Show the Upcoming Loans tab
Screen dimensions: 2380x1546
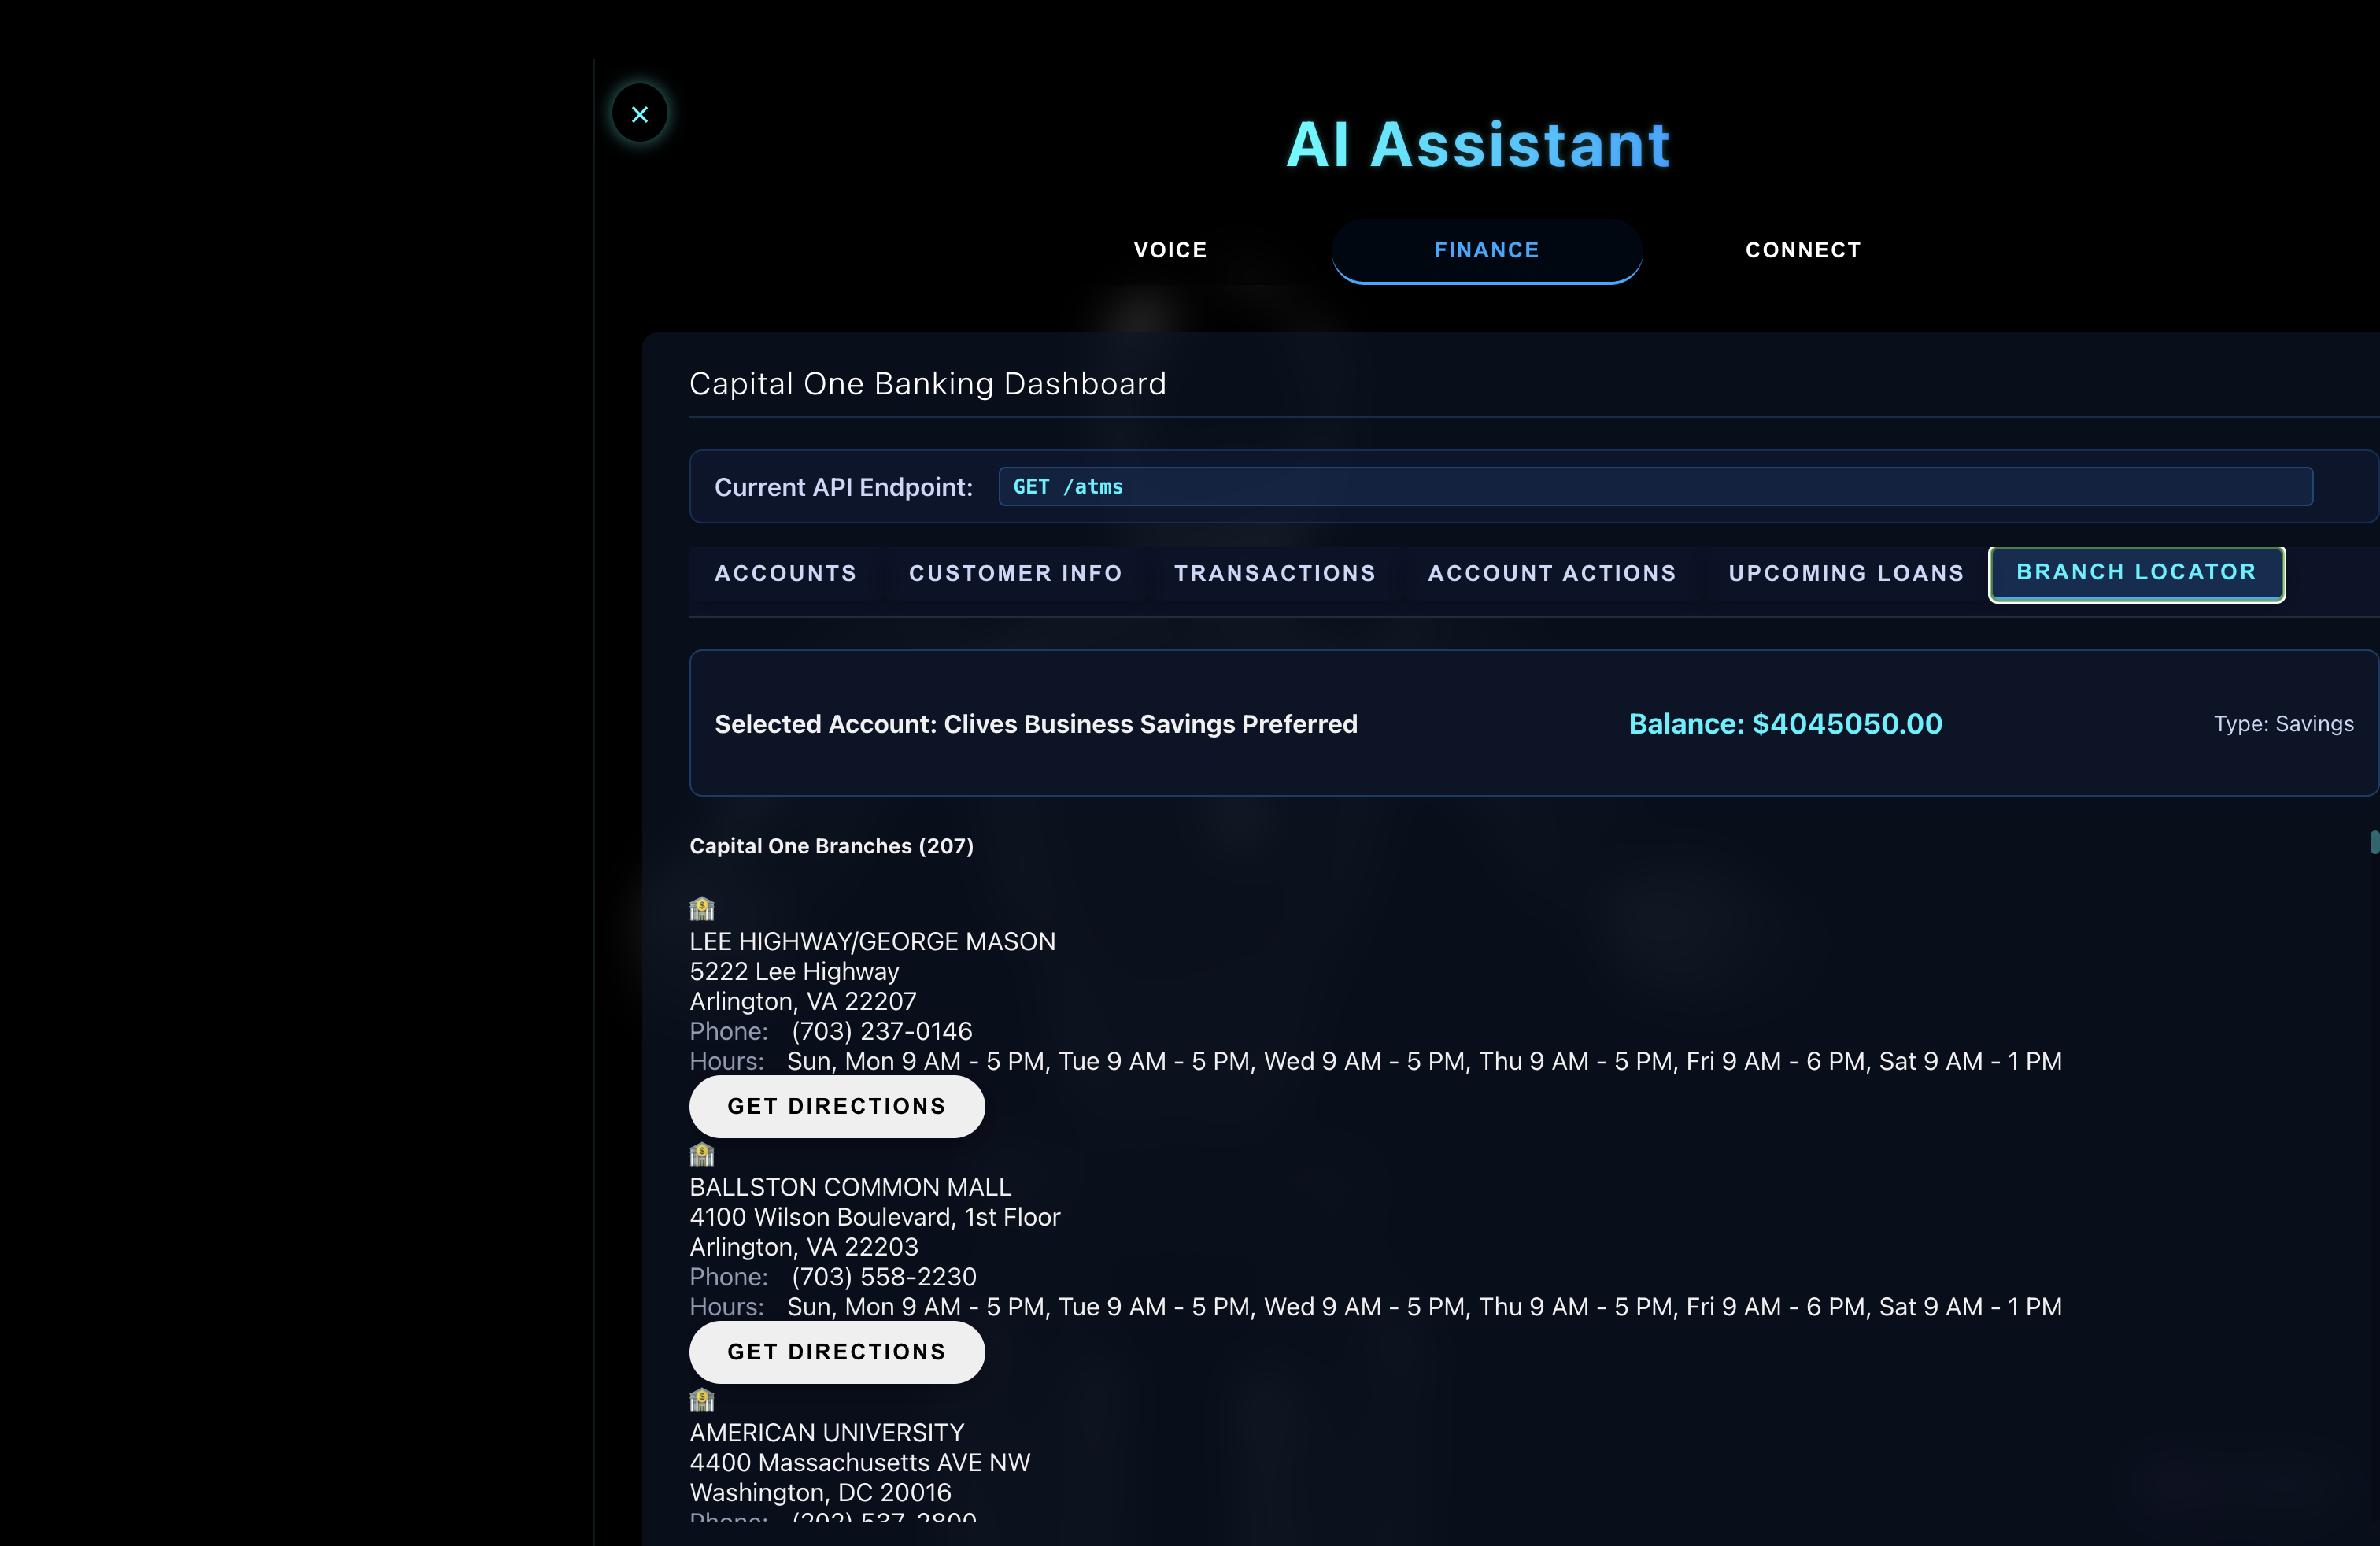tap(1845, 573)
